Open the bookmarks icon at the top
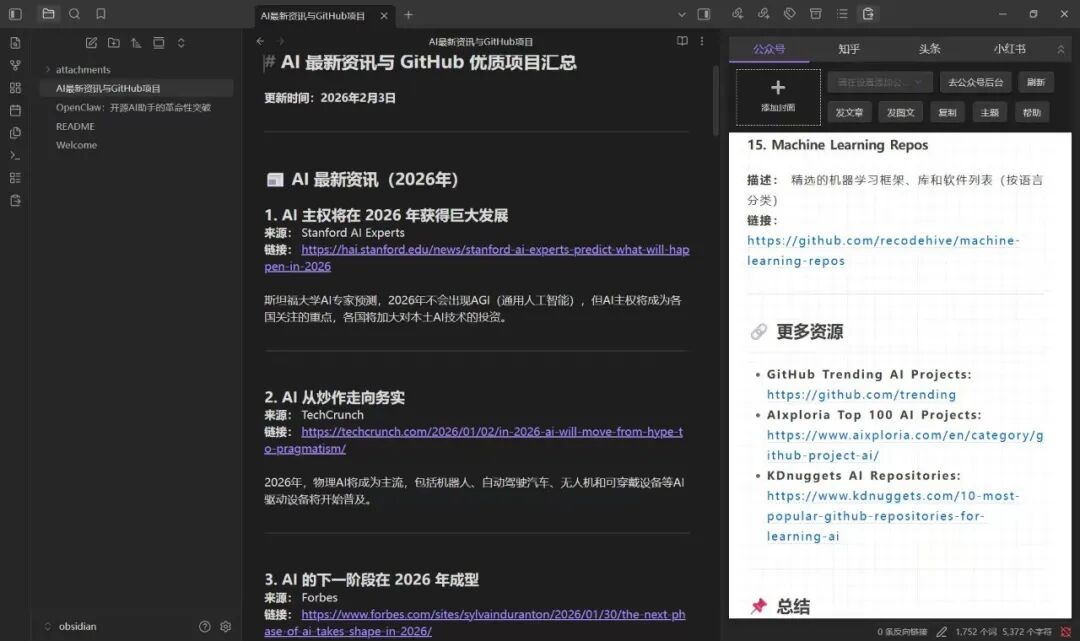The image size is (1080, 641). coord(103,14)
